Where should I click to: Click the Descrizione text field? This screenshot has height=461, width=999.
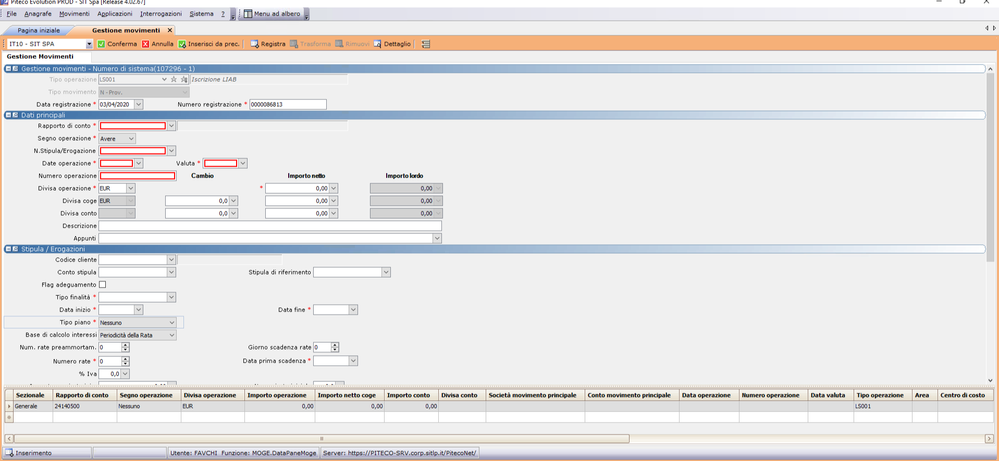point(270,226)
